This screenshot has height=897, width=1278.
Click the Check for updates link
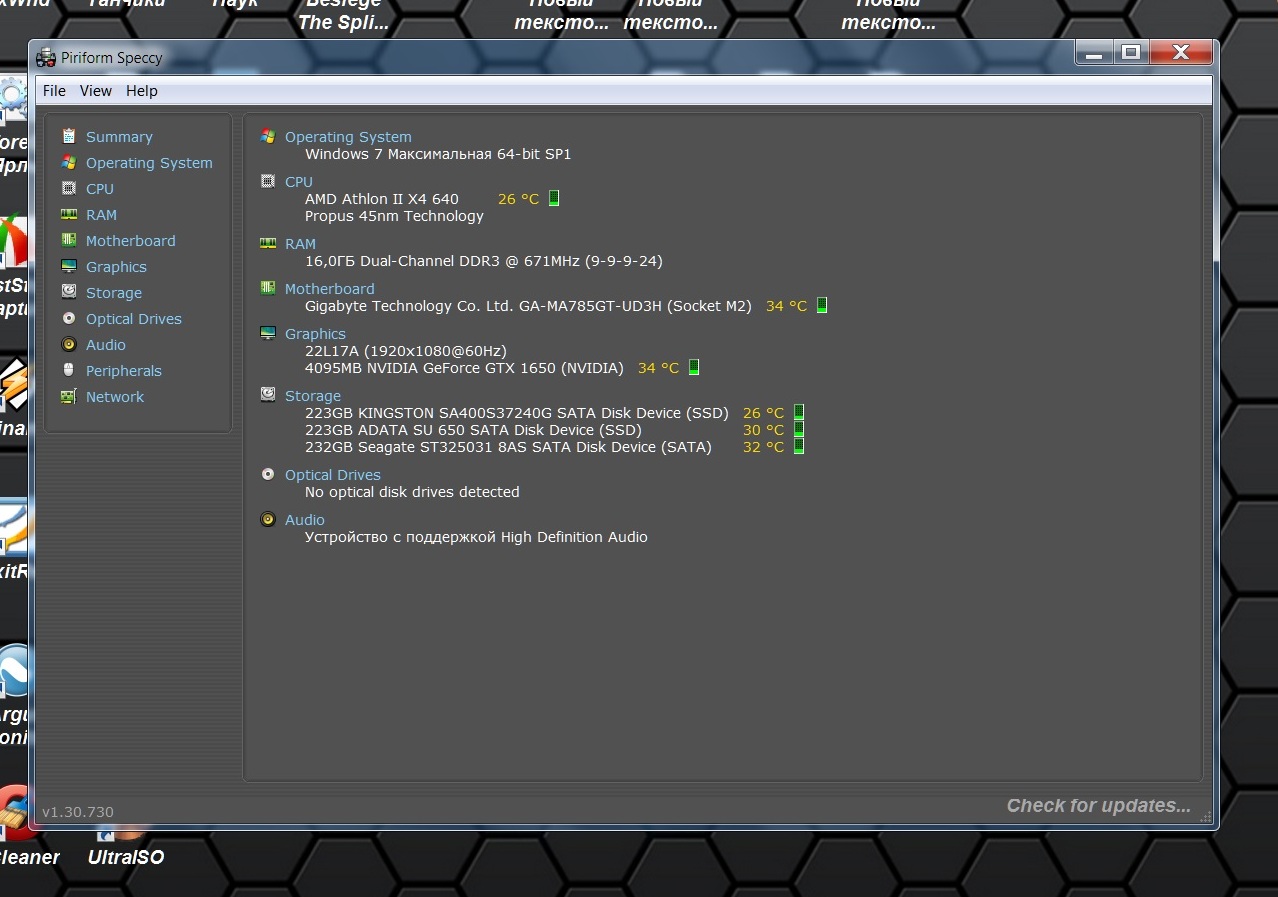point(1098,806)
